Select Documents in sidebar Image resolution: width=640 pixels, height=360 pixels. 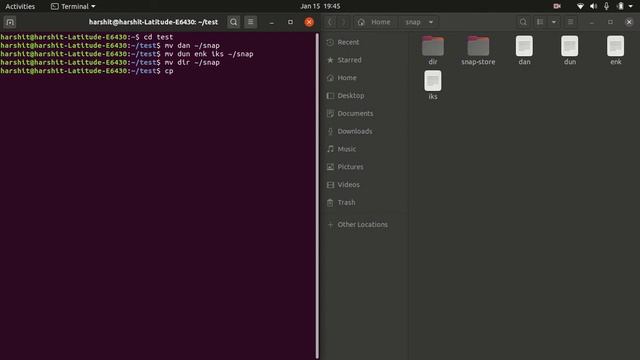[x=365, y=113]
